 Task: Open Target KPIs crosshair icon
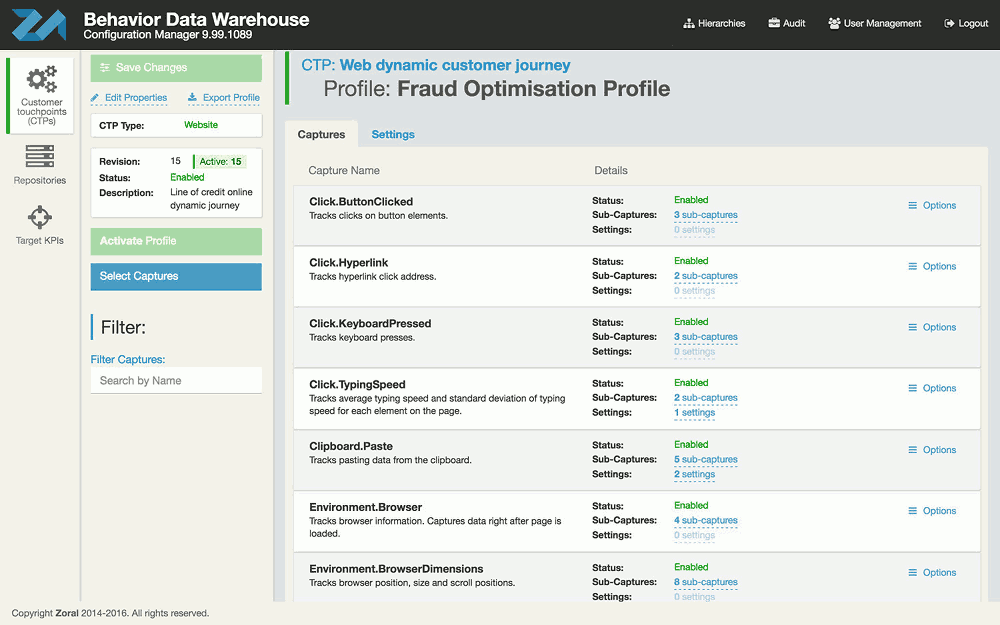[40, 217]
